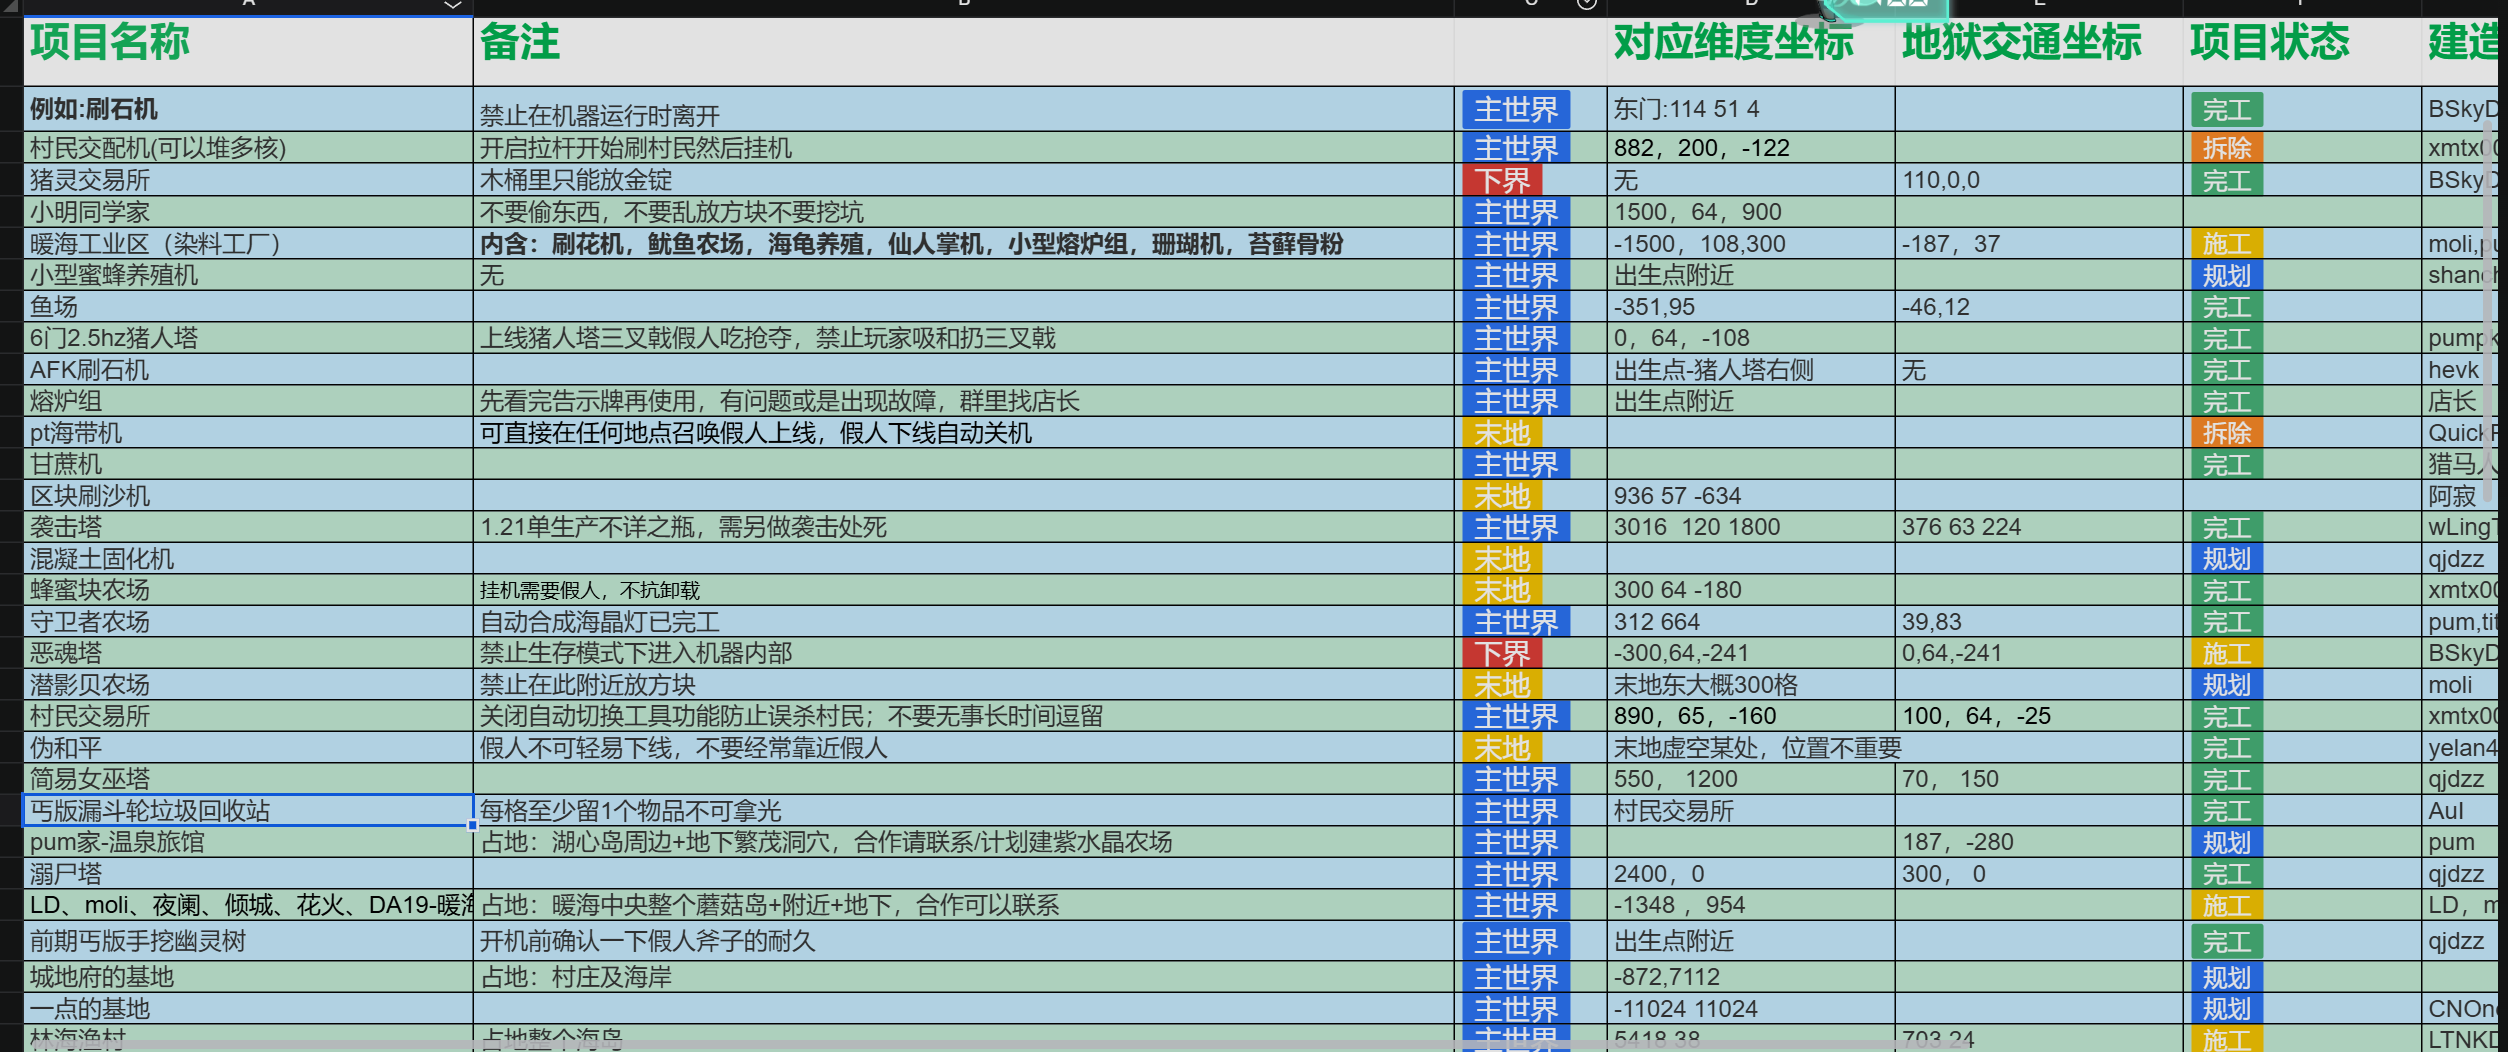Click the 猪灵交易所 project name cell
The width and height of the screenshot is (2508, 1052).
click(x=248, y=180)
